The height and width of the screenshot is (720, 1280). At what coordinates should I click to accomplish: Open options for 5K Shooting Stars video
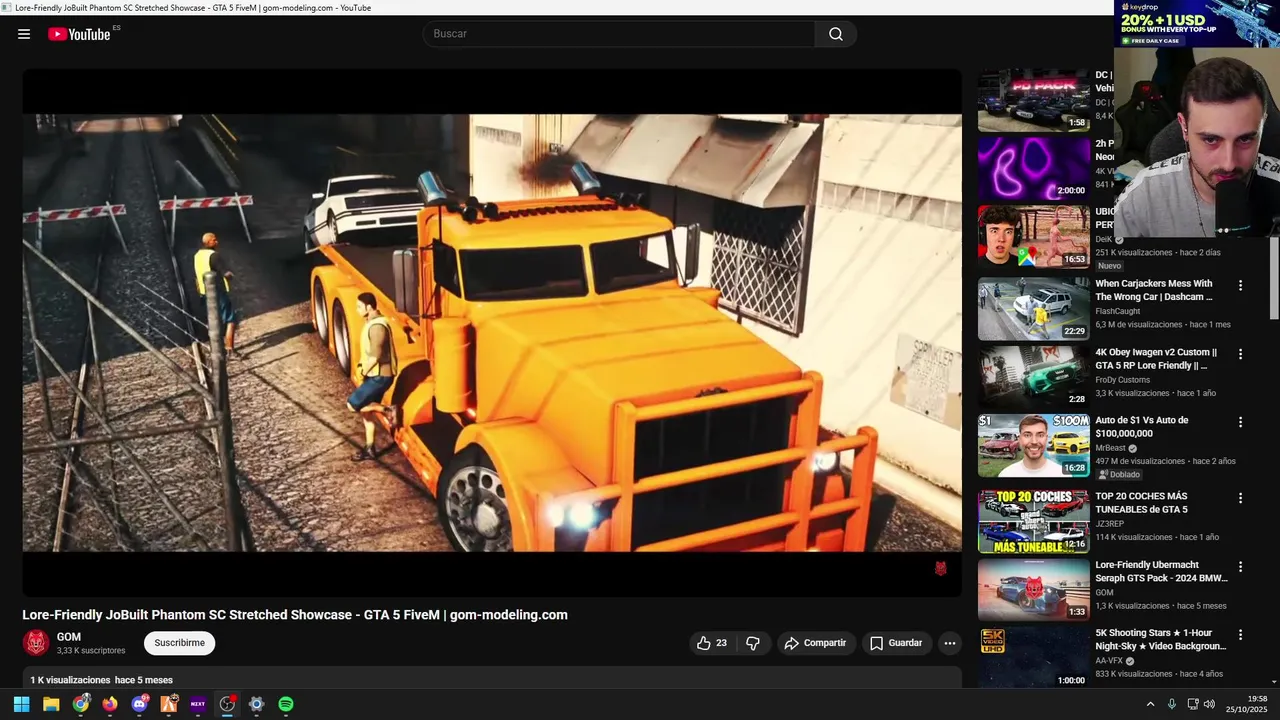[x=1240, y=634]
